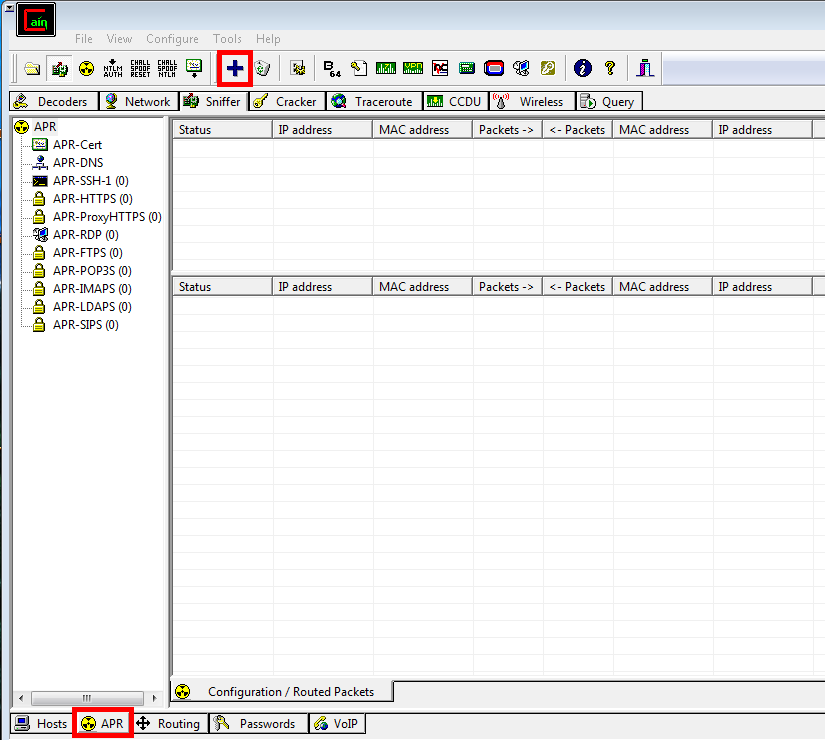Click the Status column header in upper list
825x740 pixels.
(222, 130)
